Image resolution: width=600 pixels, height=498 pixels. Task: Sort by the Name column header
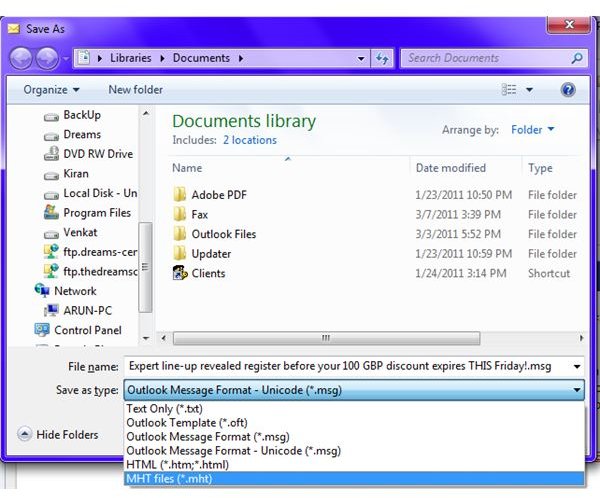pyautogui.click(x=289, y=168)
